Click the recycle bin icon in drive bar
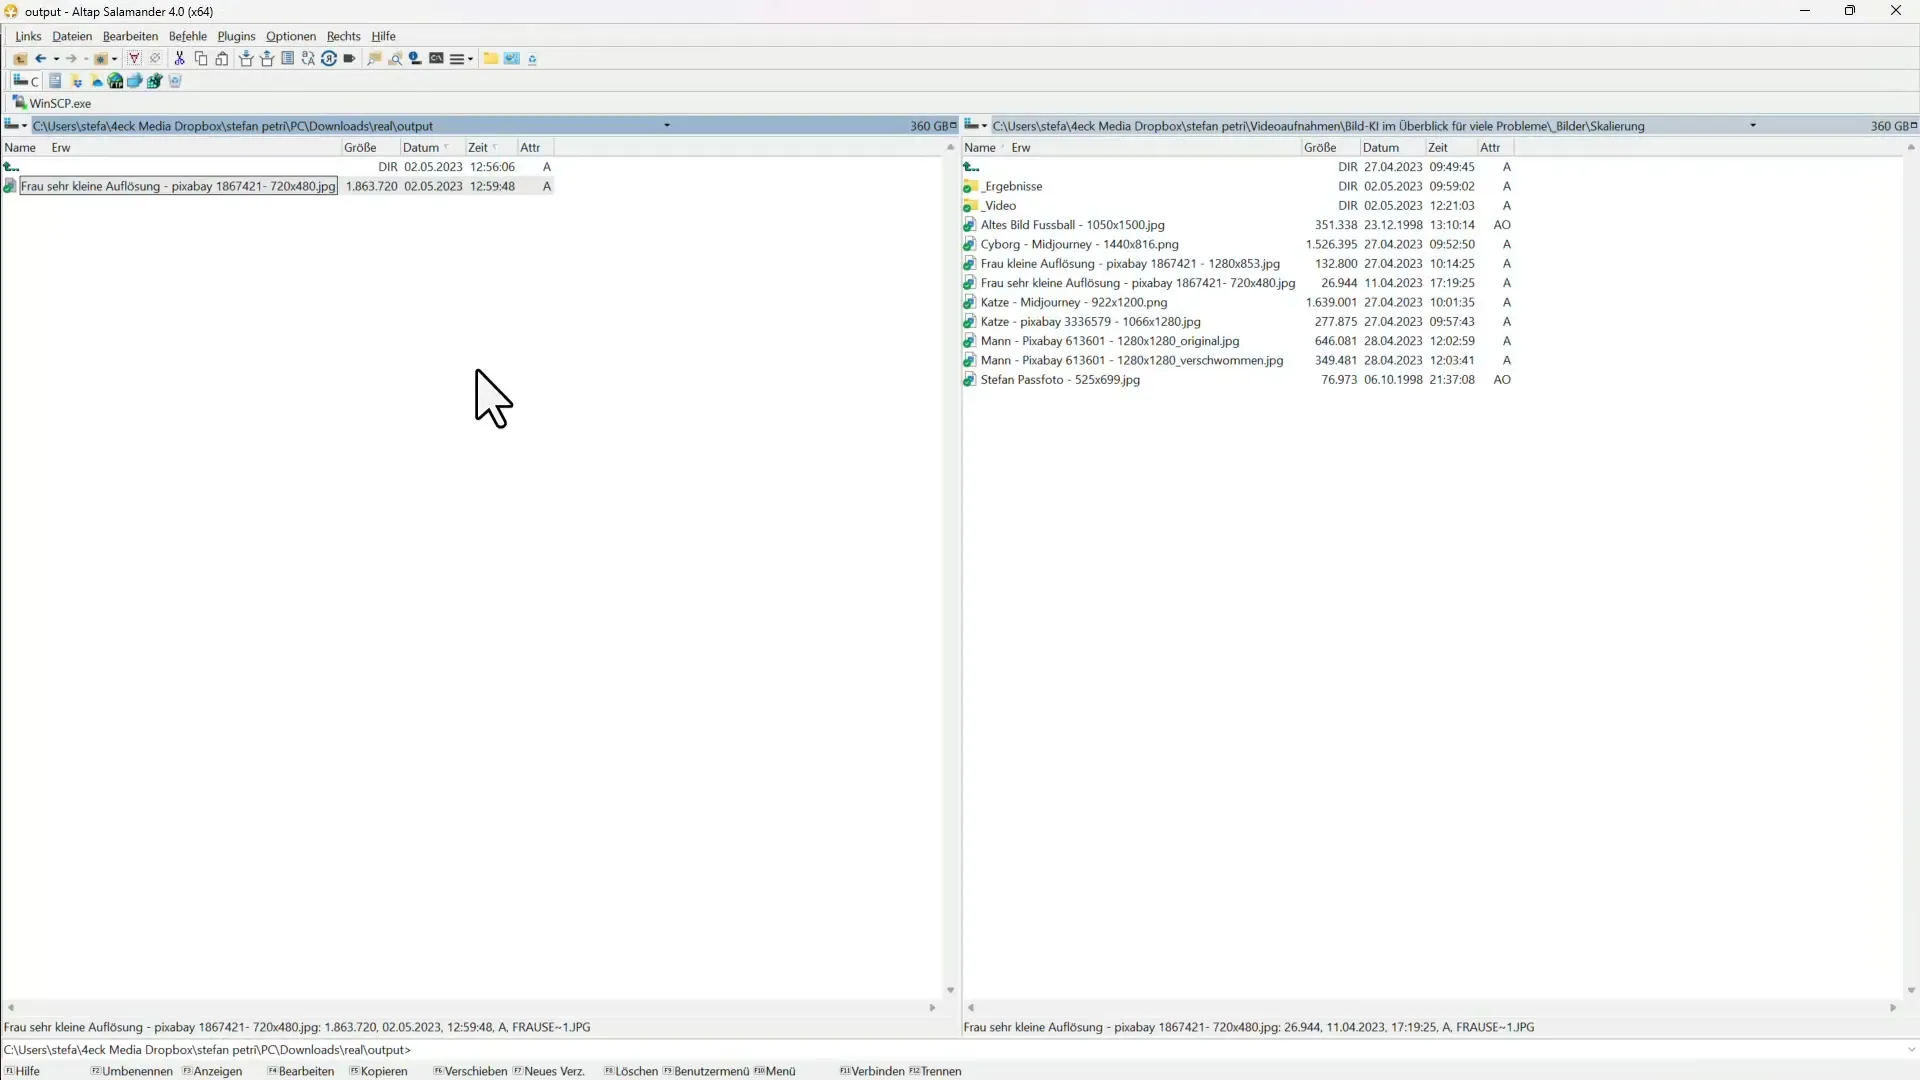 coord(175,81)
